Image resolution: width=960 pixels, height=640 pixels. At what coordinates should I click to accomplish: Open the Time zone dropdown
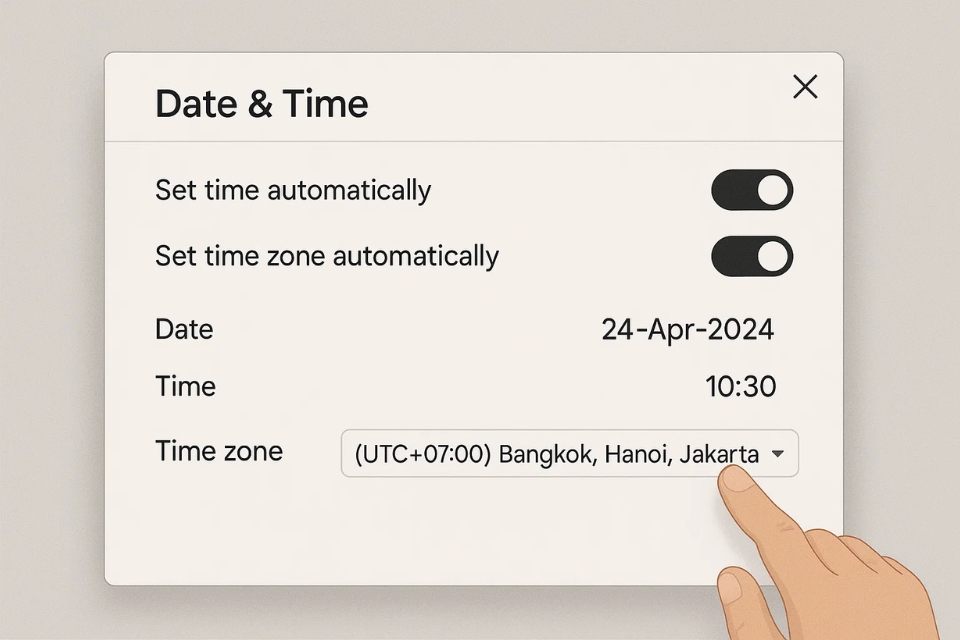(x=569, y=454)
